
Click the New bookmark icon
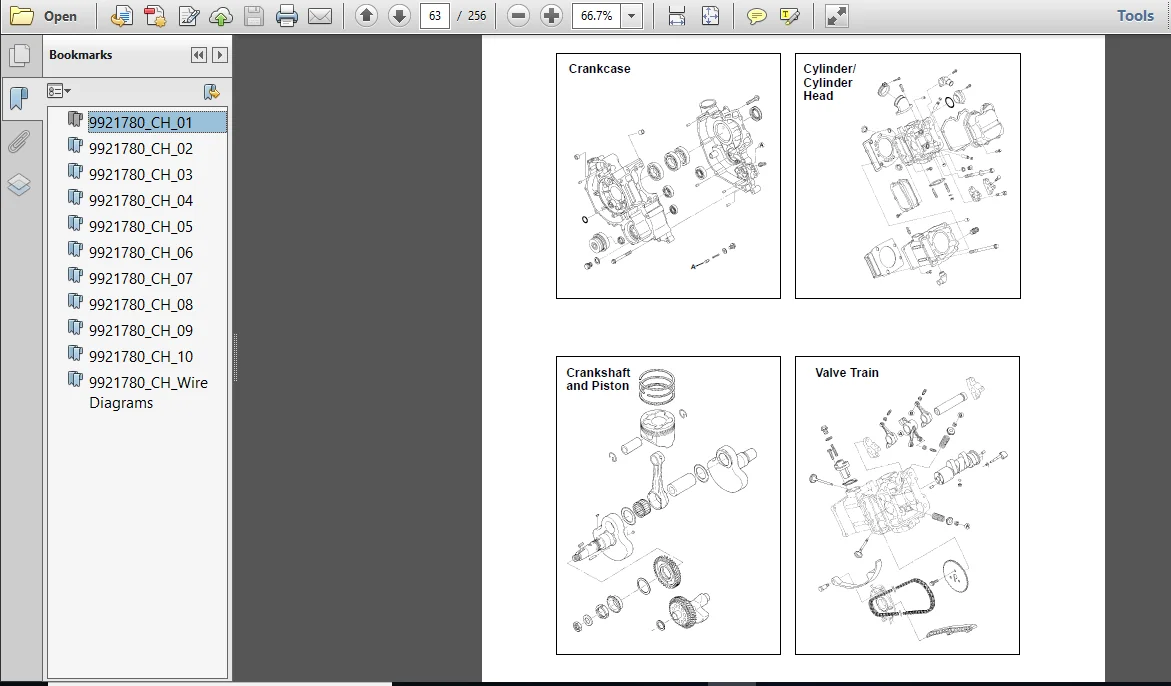211,92
